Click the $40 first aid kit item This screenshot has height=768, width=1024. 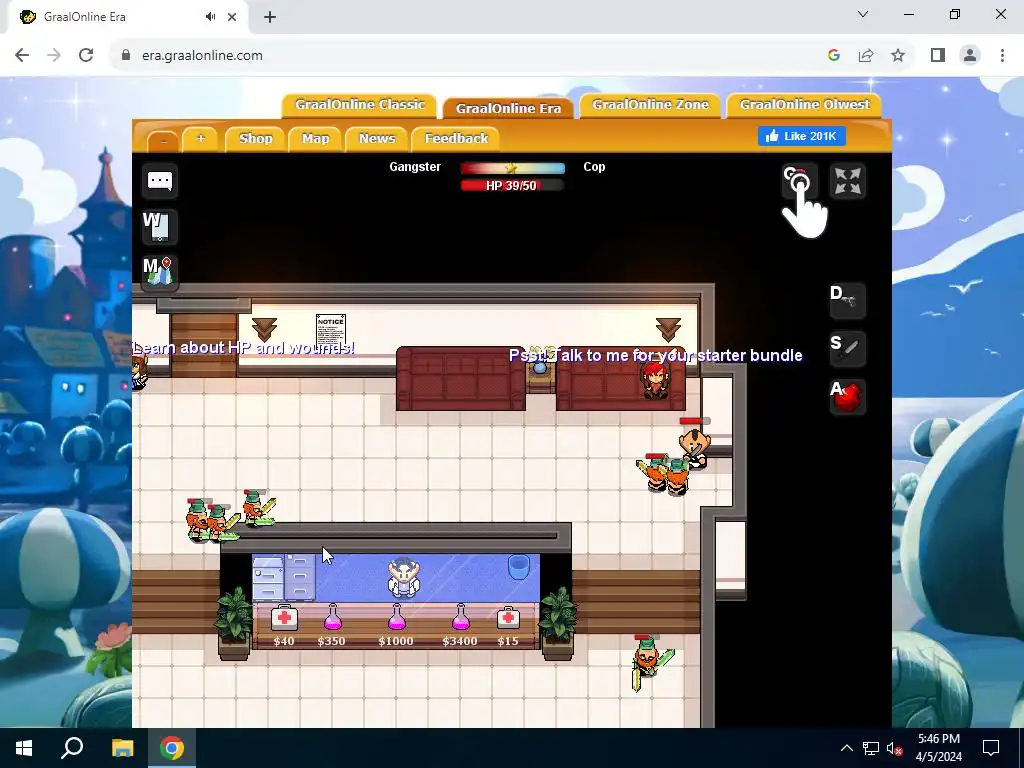click(x=284, y=617)
